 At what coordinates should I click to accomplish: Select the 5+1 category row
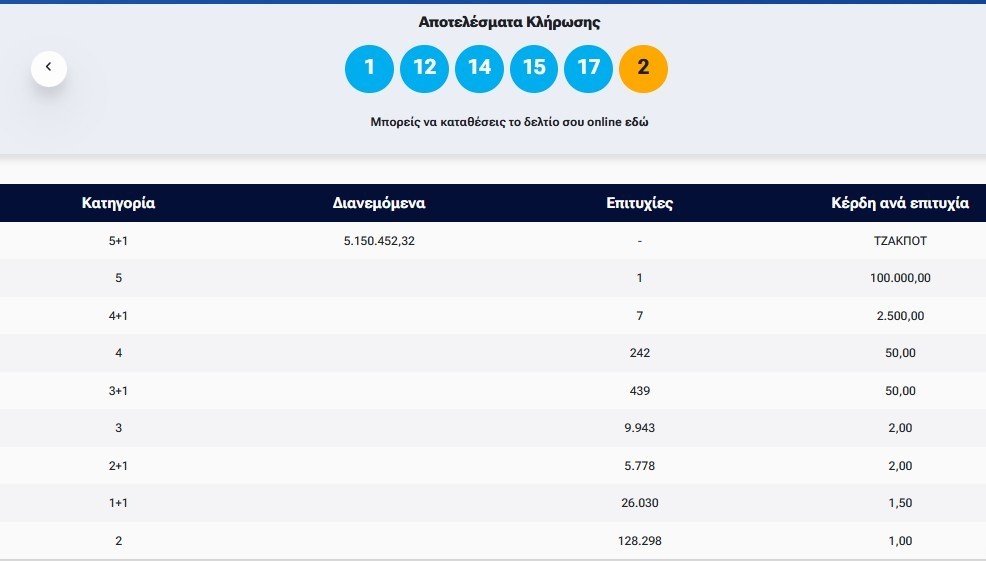coord(118,241)
